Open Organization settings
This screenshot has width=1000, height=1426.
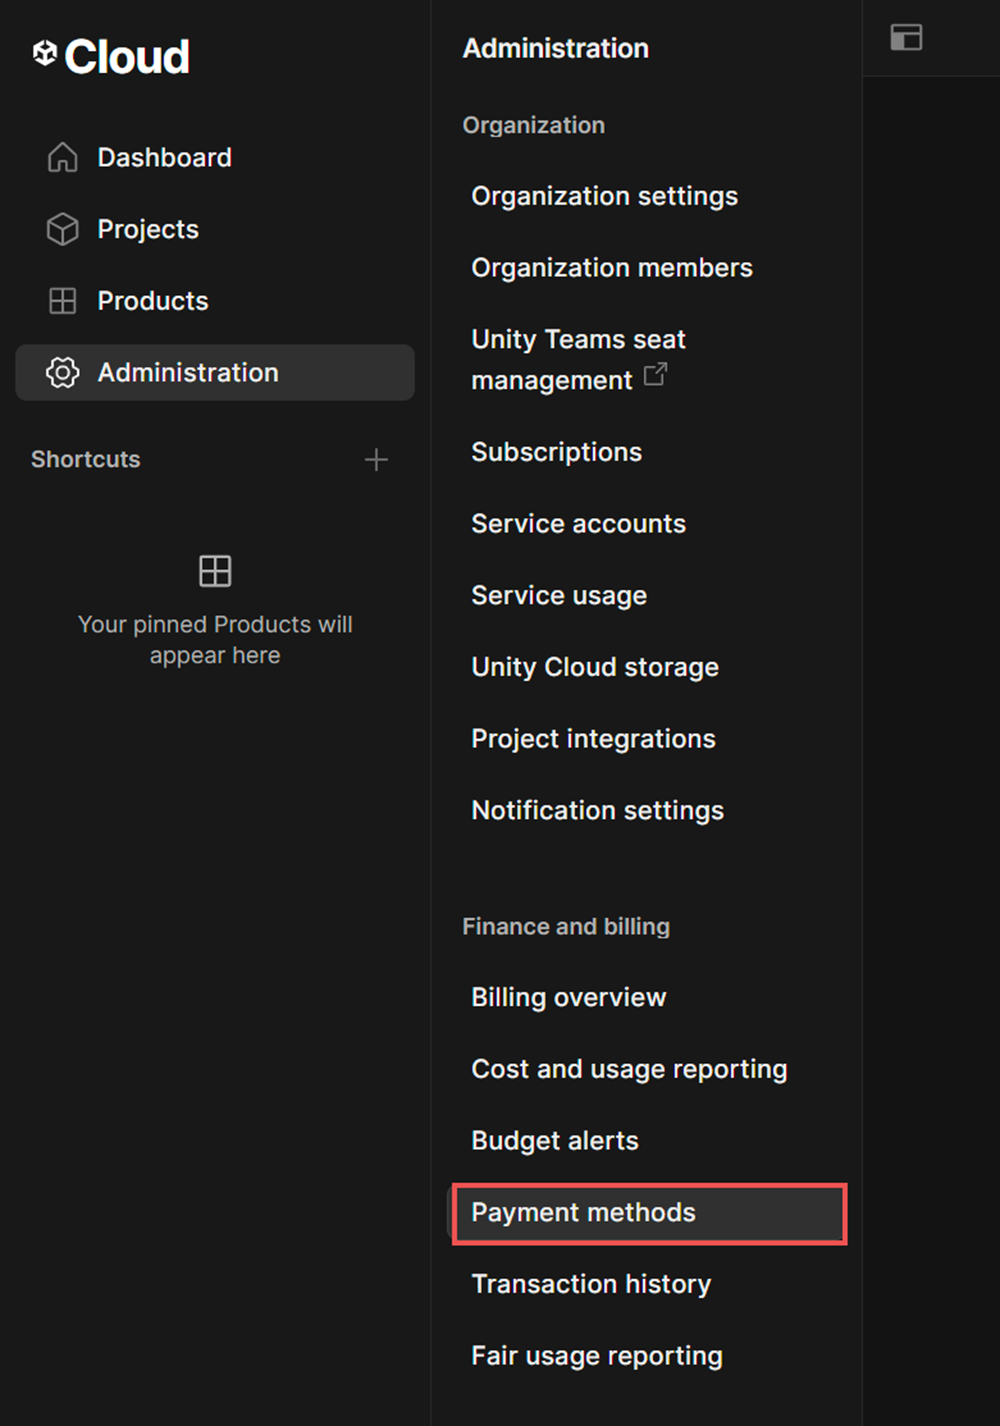point(604,196)
